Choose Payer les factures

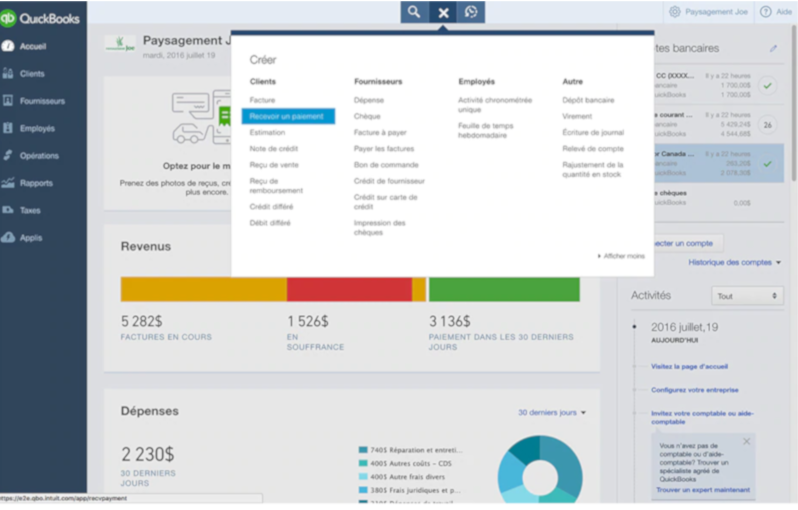[x=384, y=149]
